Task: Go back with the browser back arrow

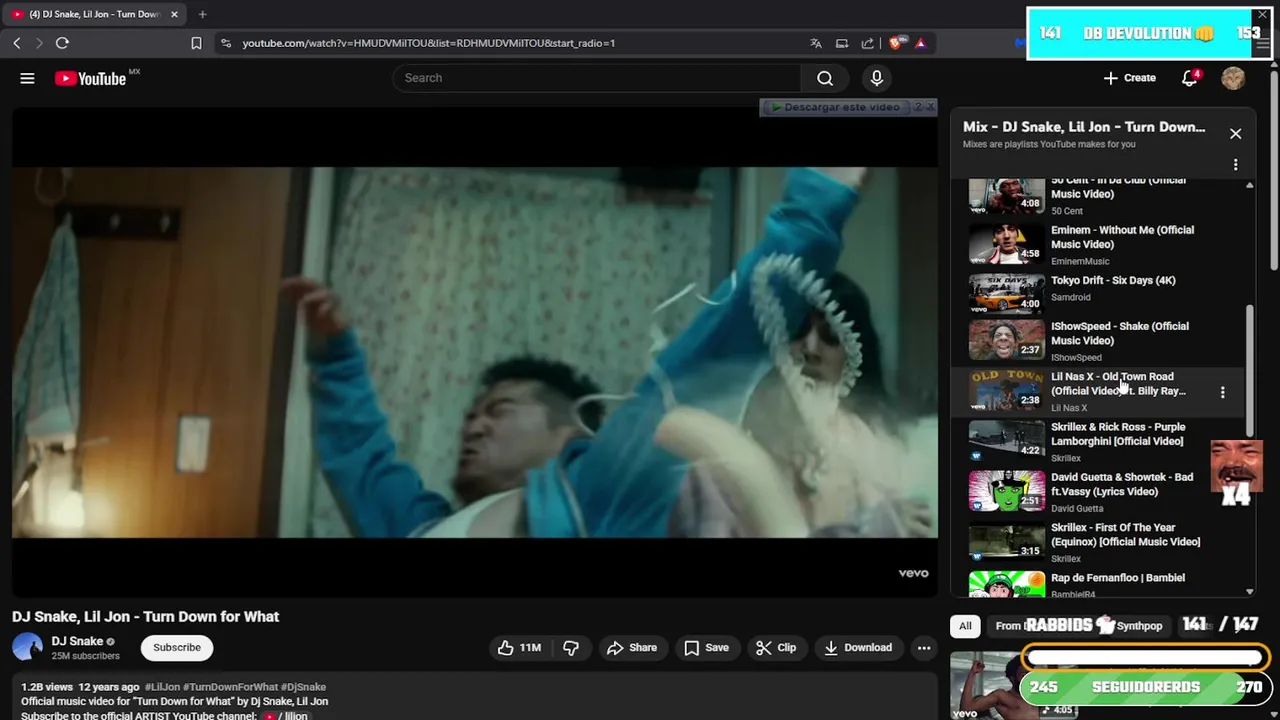Action: click(x=16, y=43)
